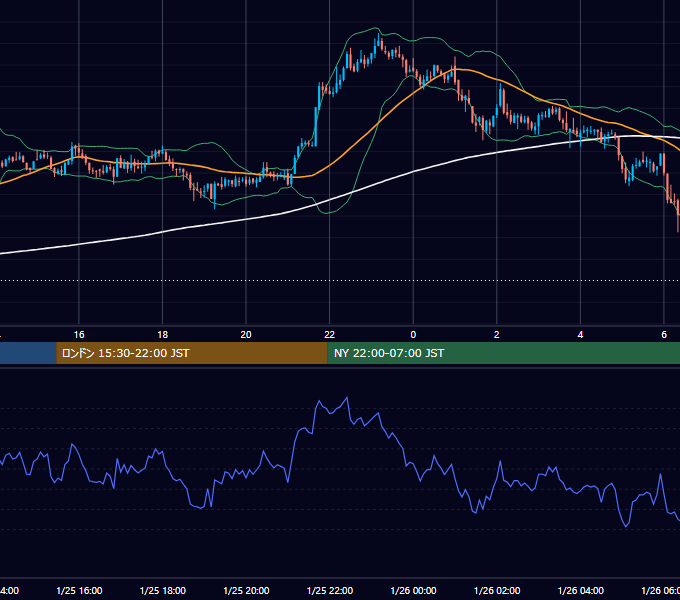Click the 1/25 18:00 date label
The image size is (680, 600).
pos(163,590)
